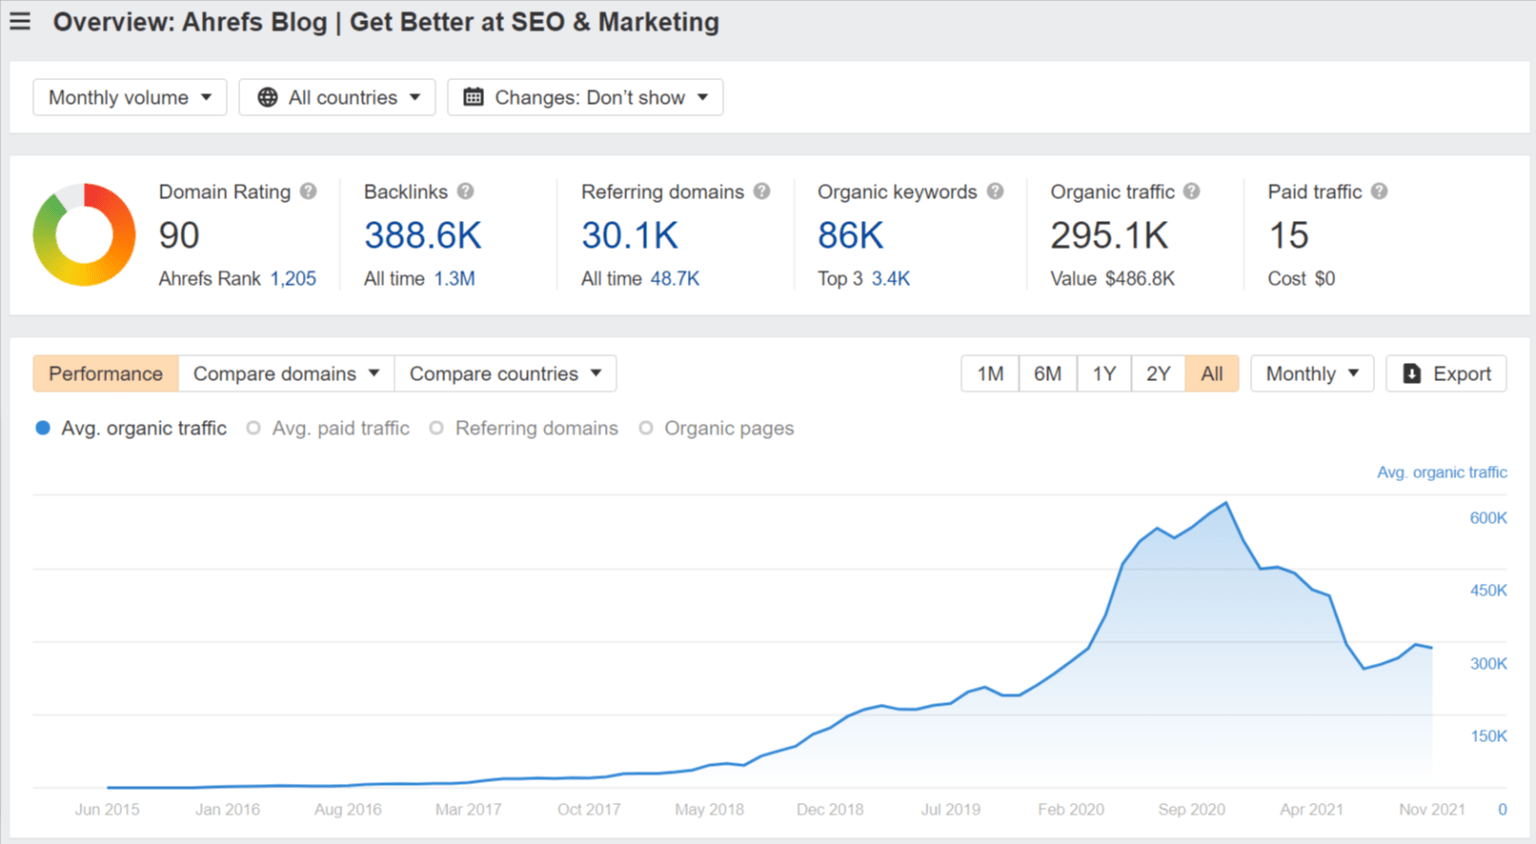Select the Avg. paid traffic radio button
This screenshot has width=1536, height=844.
[x=253, y=427]
